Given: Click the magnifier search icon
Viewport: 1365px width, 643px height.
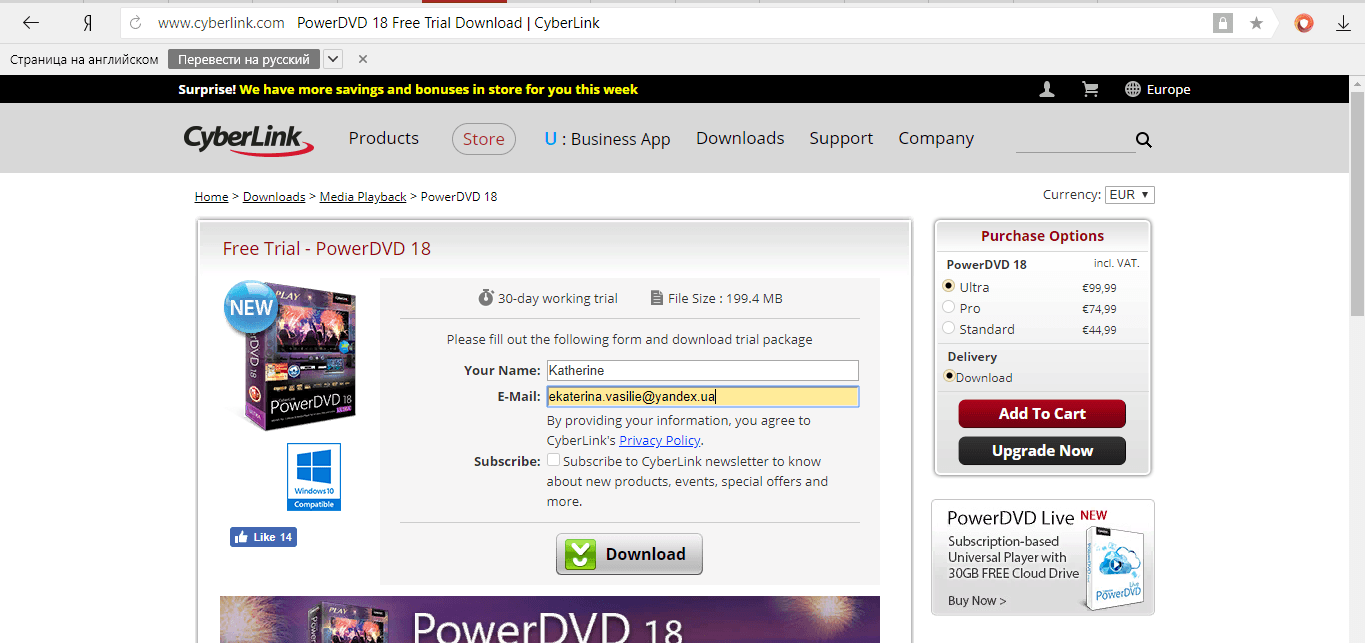Looking at the screenshot, I should (1144, 140).
